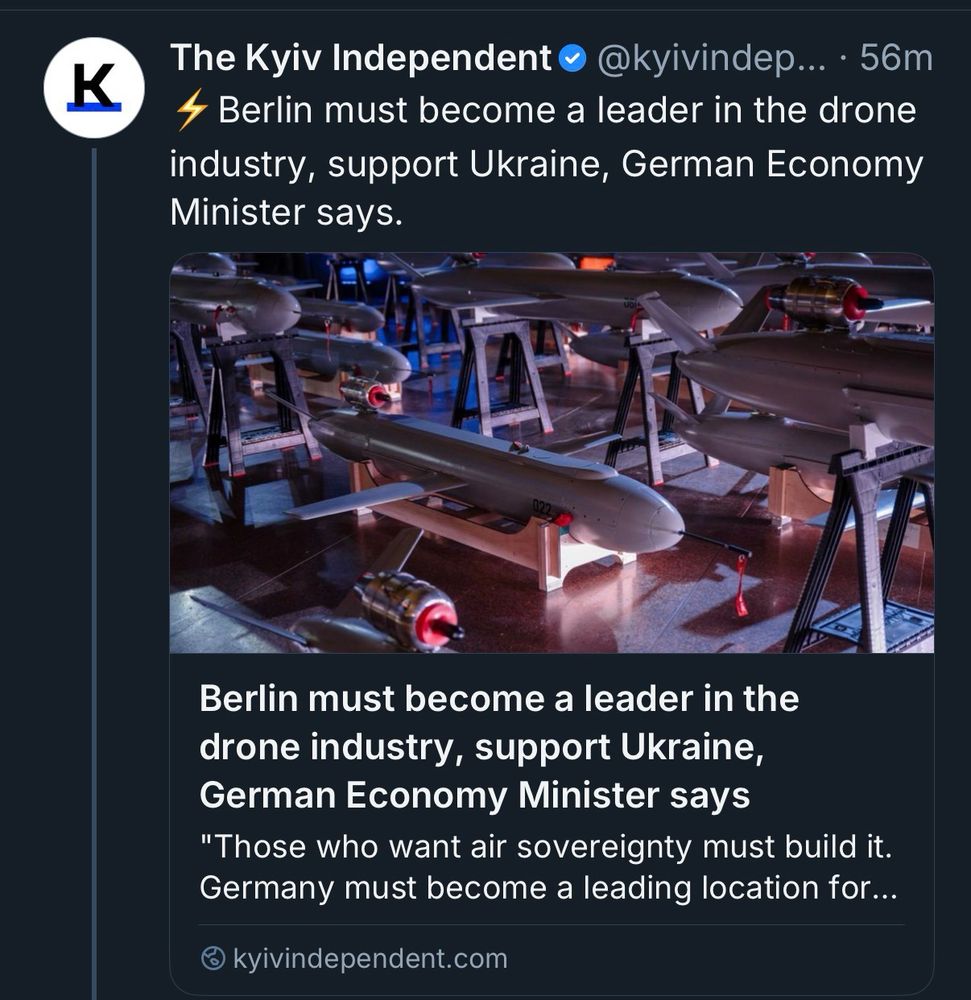Open The Kyiv Independent profile avatar
The width and height of the screenshot is (971, 1000).
(94, 88)
